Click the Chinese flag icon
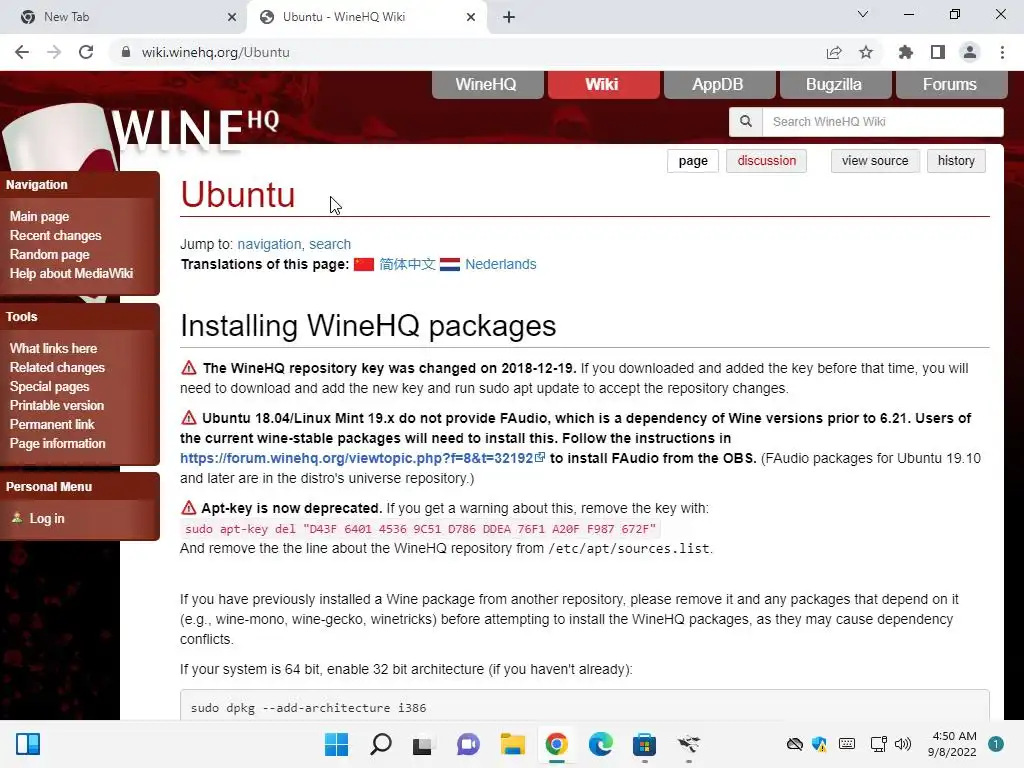 (x=364, y=264)
